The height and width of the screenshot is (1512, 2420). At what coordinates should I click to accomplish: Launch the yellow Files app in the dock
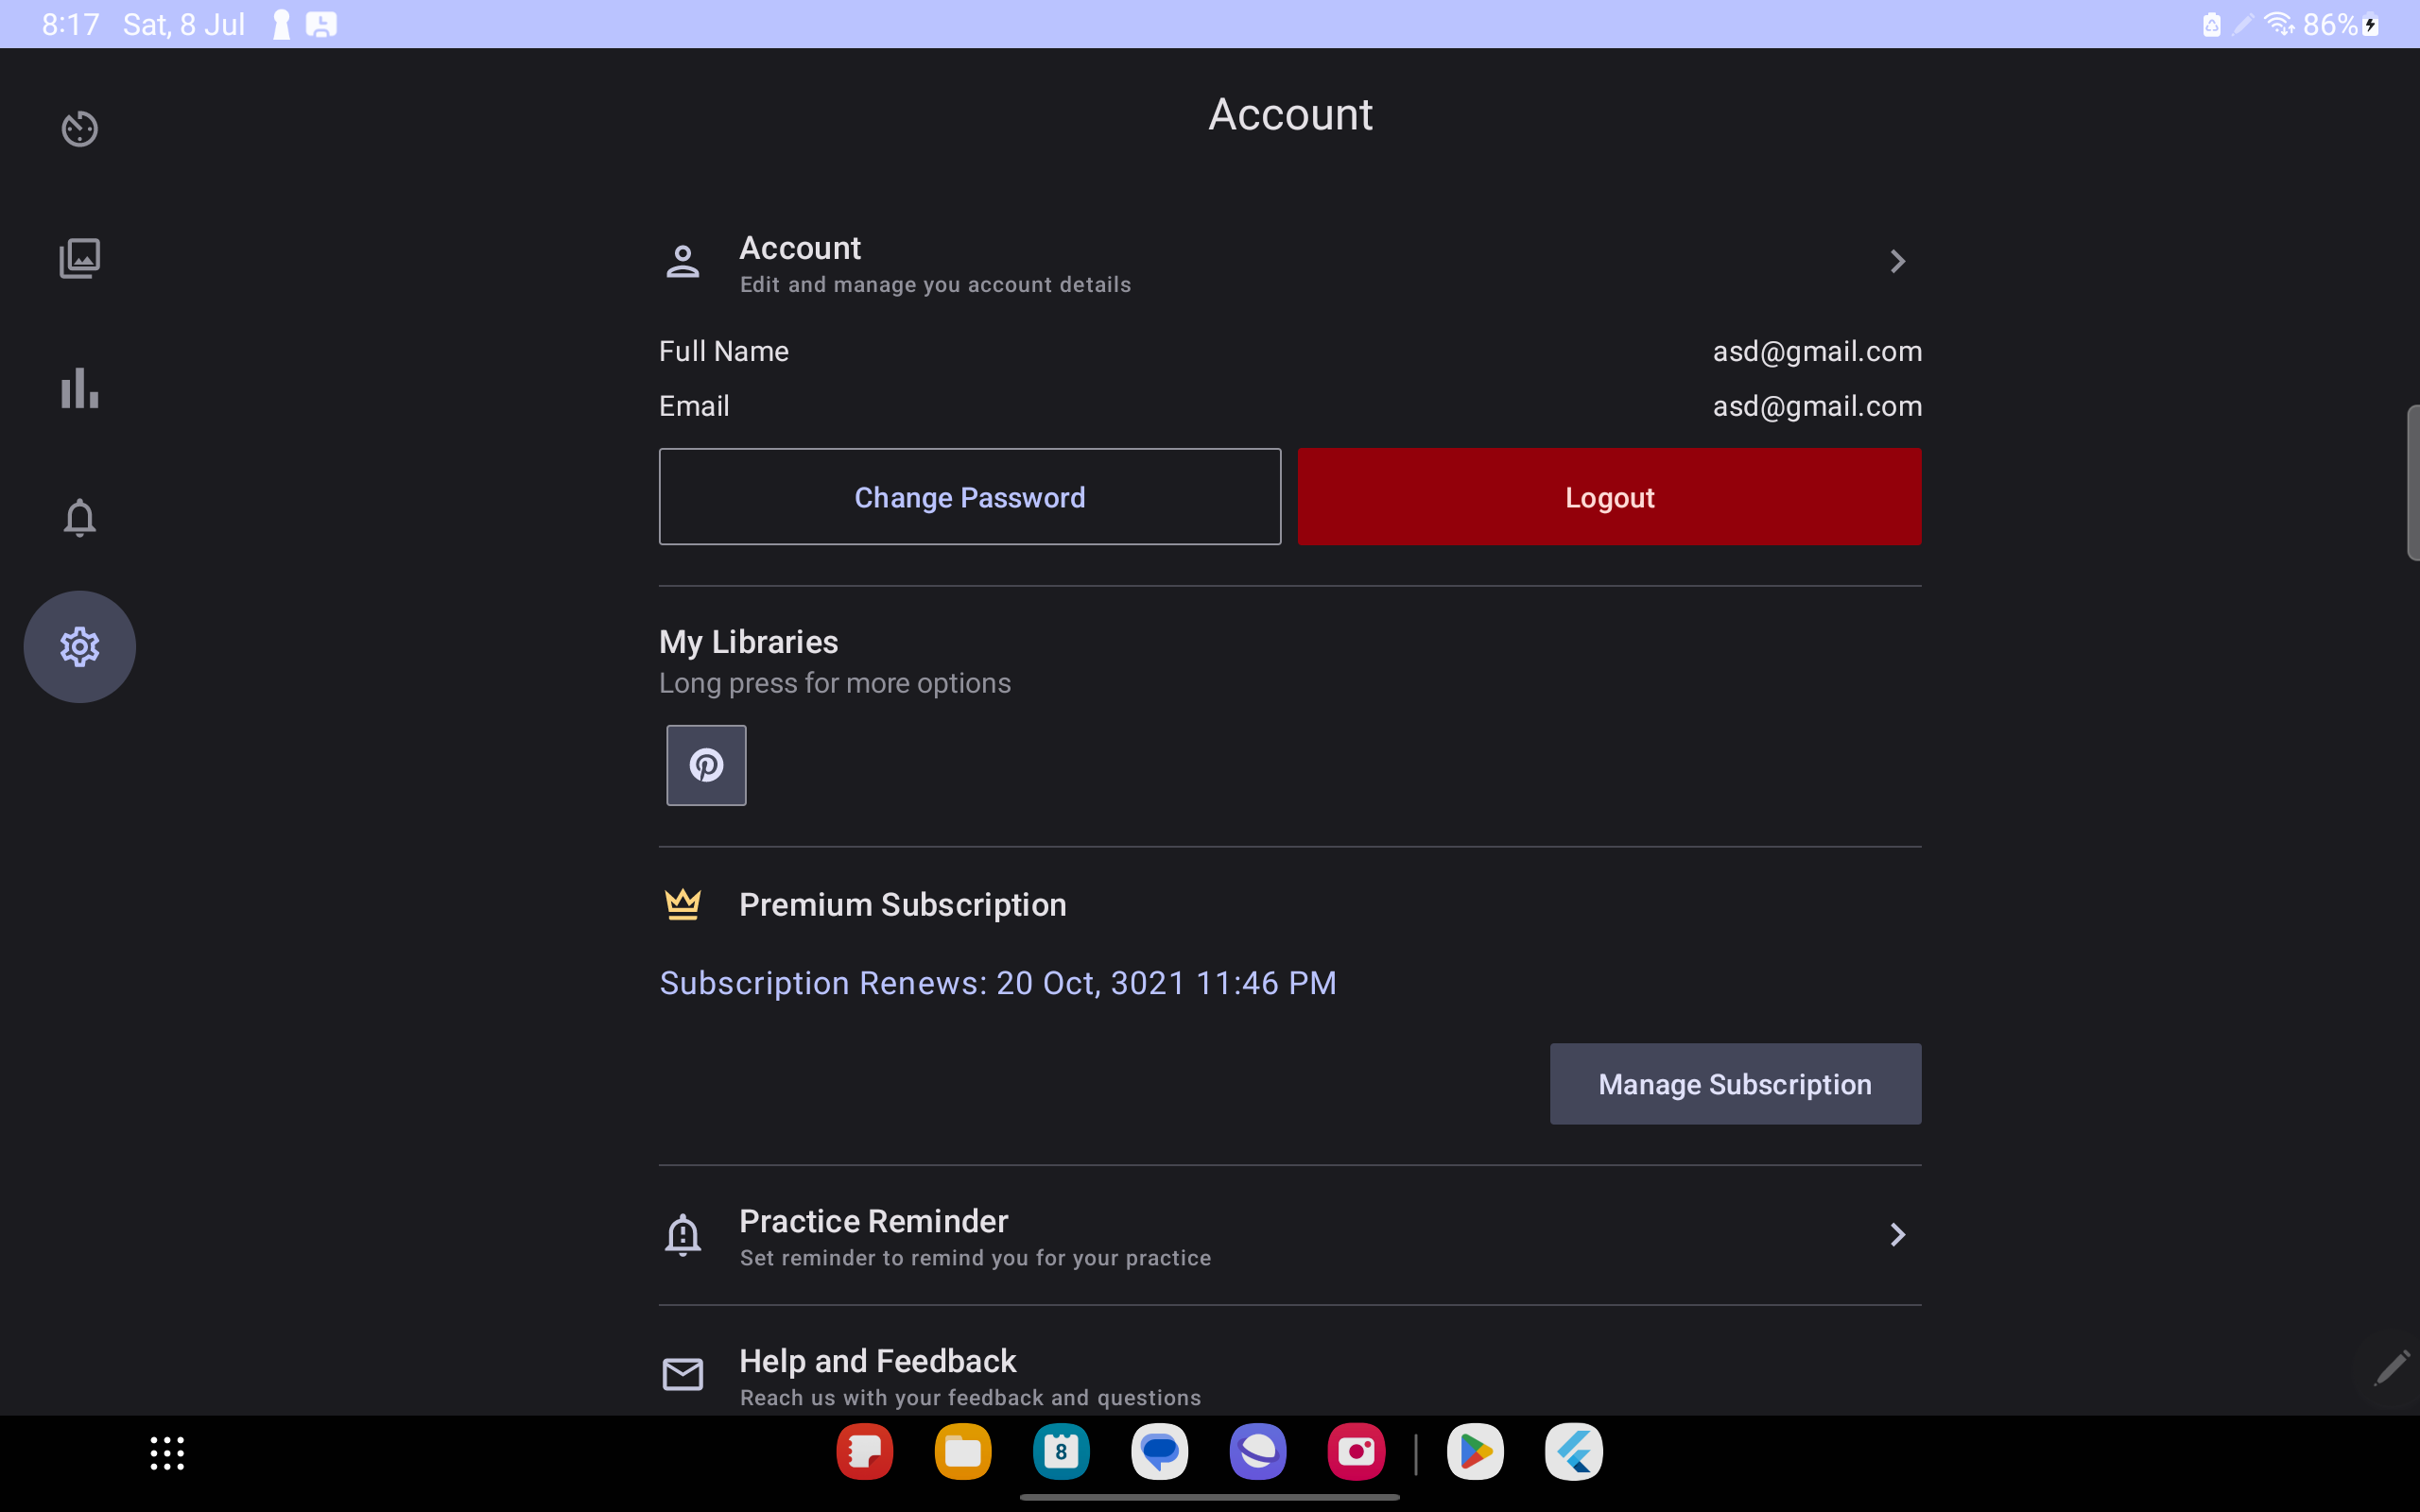click(x=963, y=1451)
